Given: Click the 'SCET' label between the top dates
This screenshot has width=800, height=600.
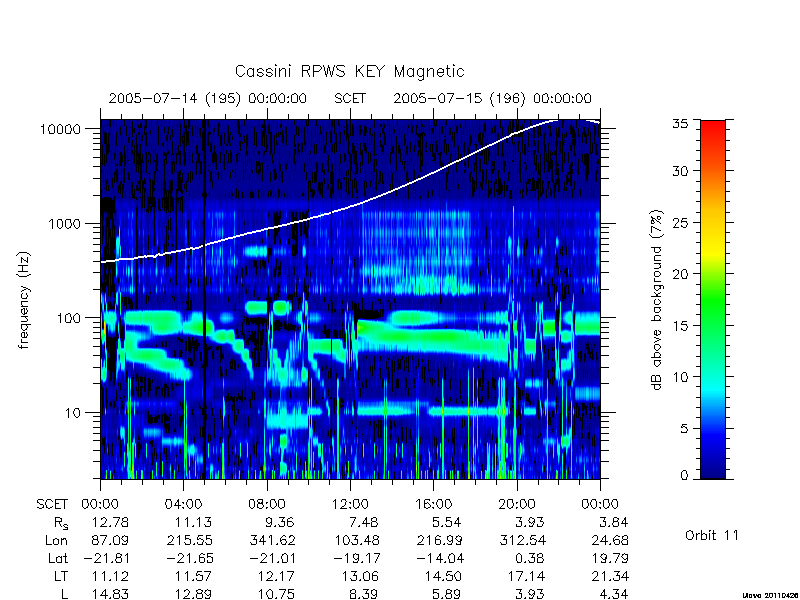Looking at the screenshot, I should click(x=350, y=98).
